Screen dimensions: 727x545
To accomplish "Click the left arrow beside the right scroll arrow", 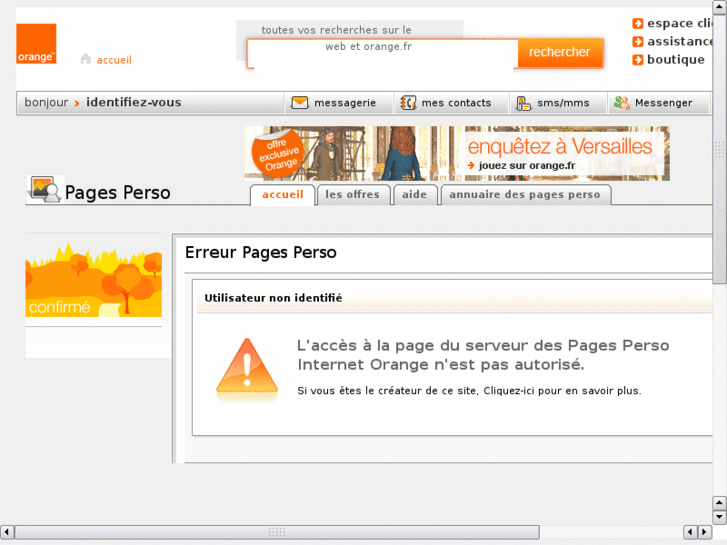I will pos(690,532).
